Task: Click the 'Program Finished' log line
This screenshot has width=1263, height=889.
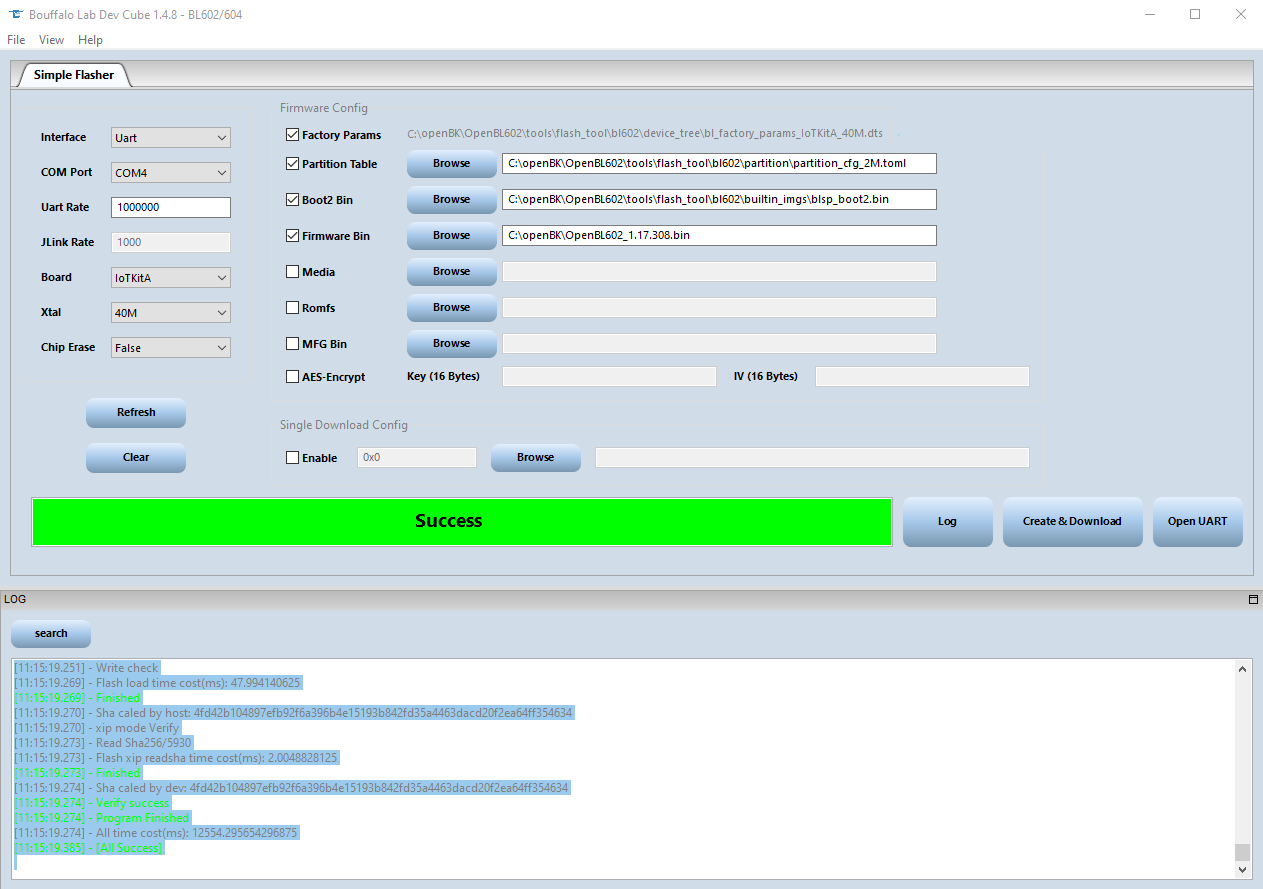Action: (101, 818)
